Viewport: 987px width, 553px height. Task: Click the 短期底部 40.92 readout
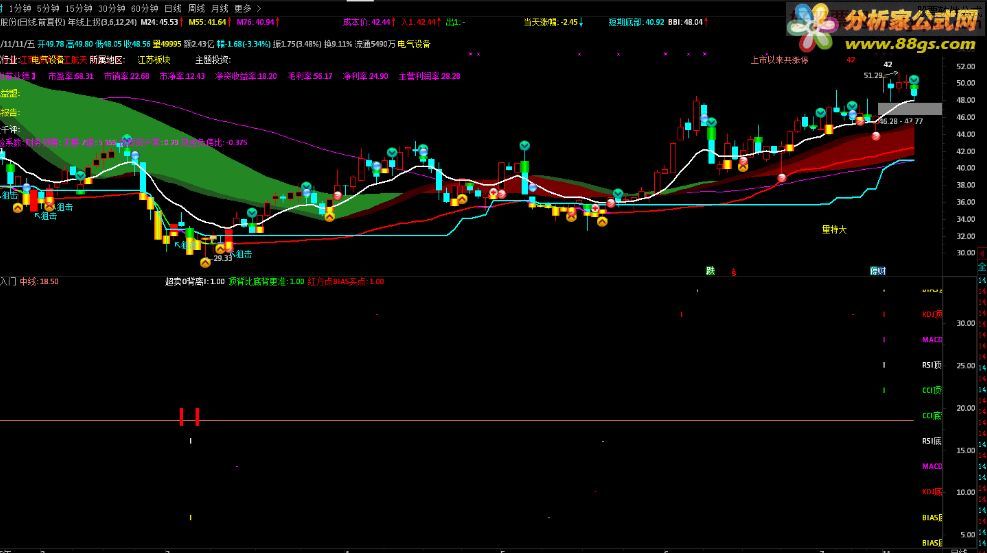pyautogui.click(x=636, y=22)
